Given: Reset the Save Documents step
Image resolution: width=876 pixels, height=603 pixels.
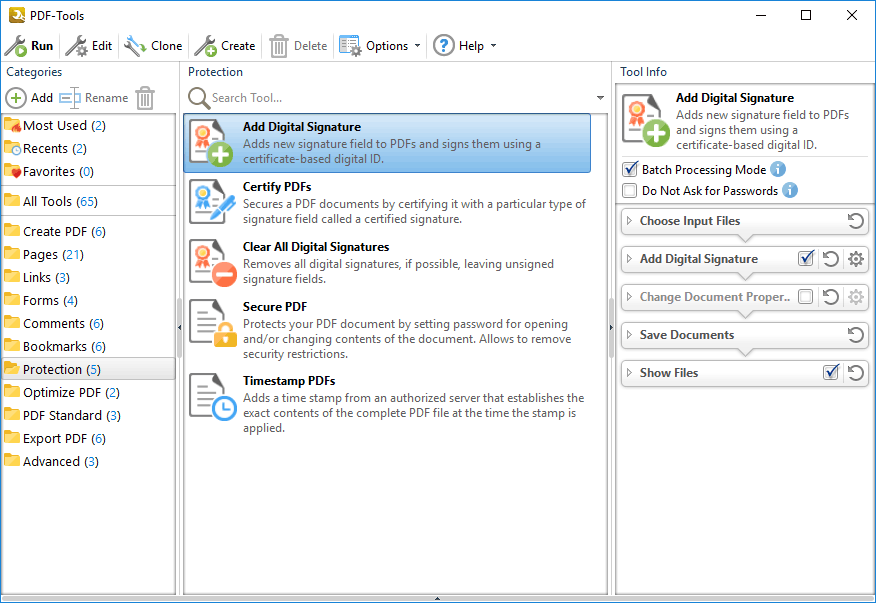Looking at the screenshot, I should 855,335.
